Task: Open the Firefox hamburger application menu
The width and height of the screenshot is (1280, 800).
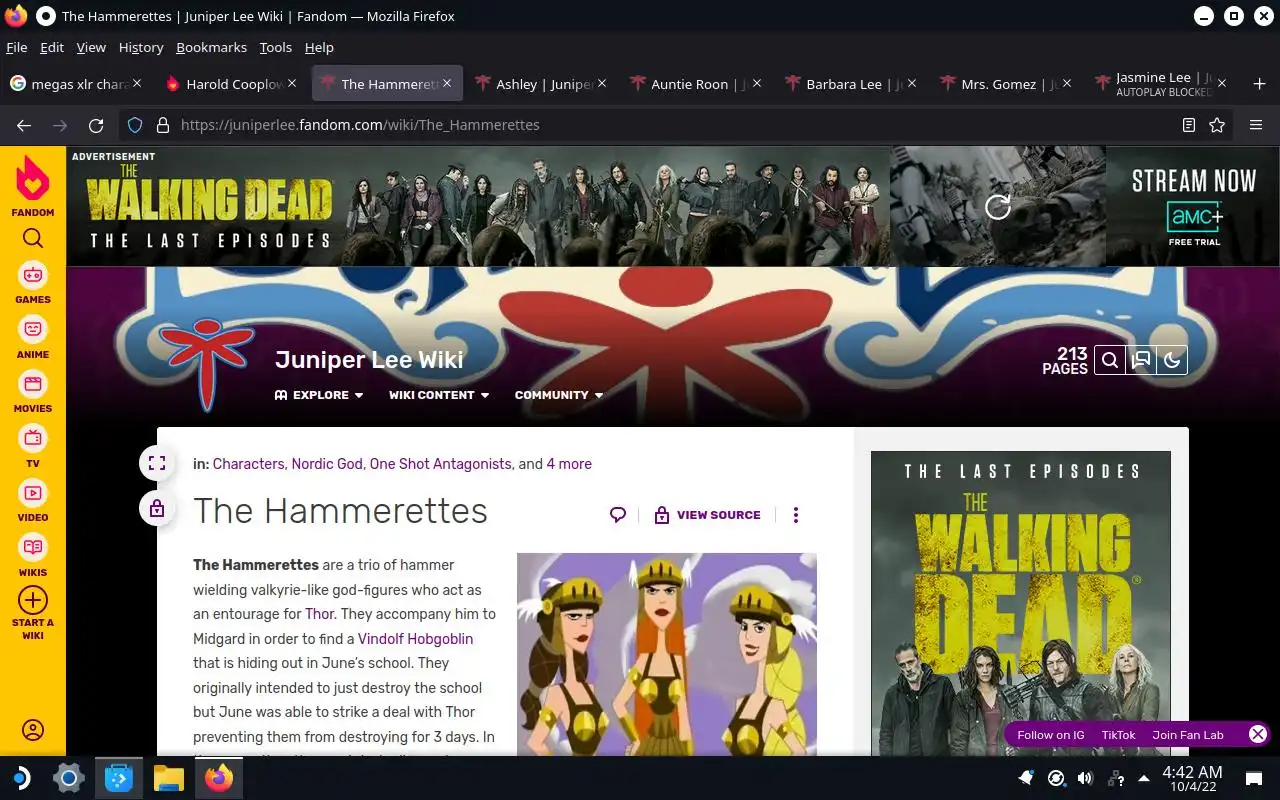Action: (1256, 125)
